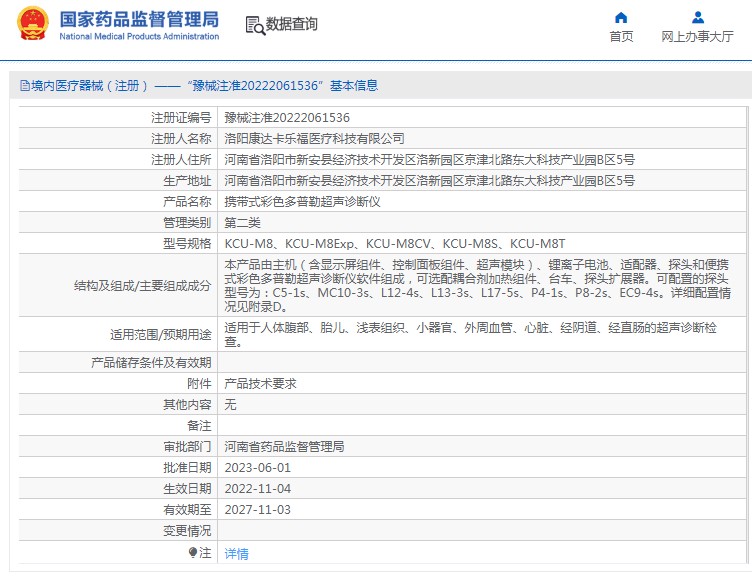This screenshot has width=752, height=581.
Task: Click the 管理类别 label
Action: tap(187, 223)
